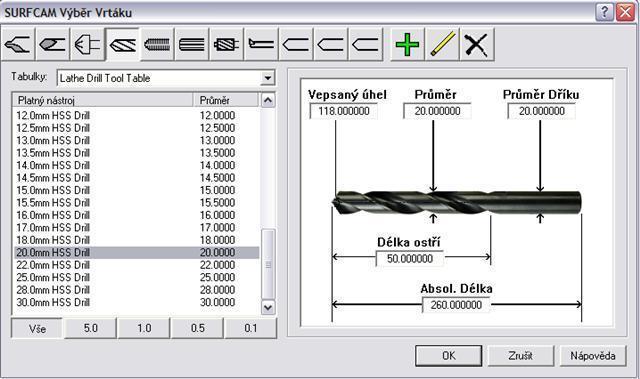Click the Délka ostří value field

(x=410, y=259)
